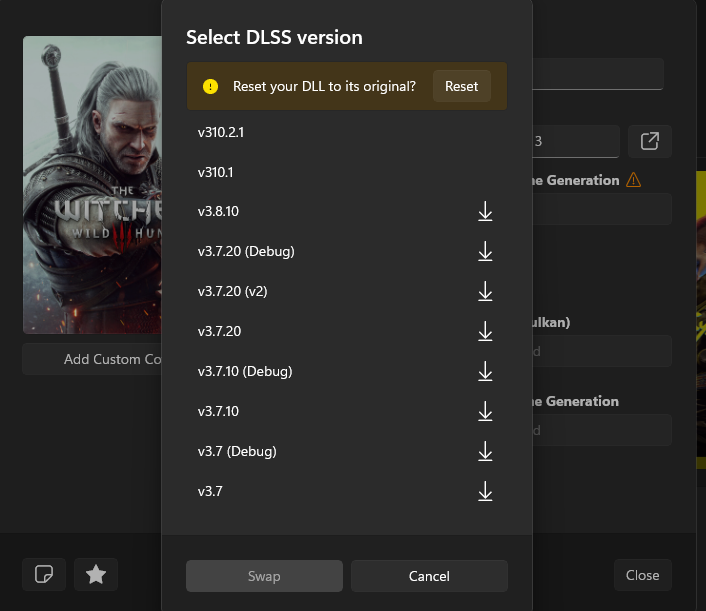
Task: Click download icon for v3.7.20 (v2)
Action: coord(485,292)
